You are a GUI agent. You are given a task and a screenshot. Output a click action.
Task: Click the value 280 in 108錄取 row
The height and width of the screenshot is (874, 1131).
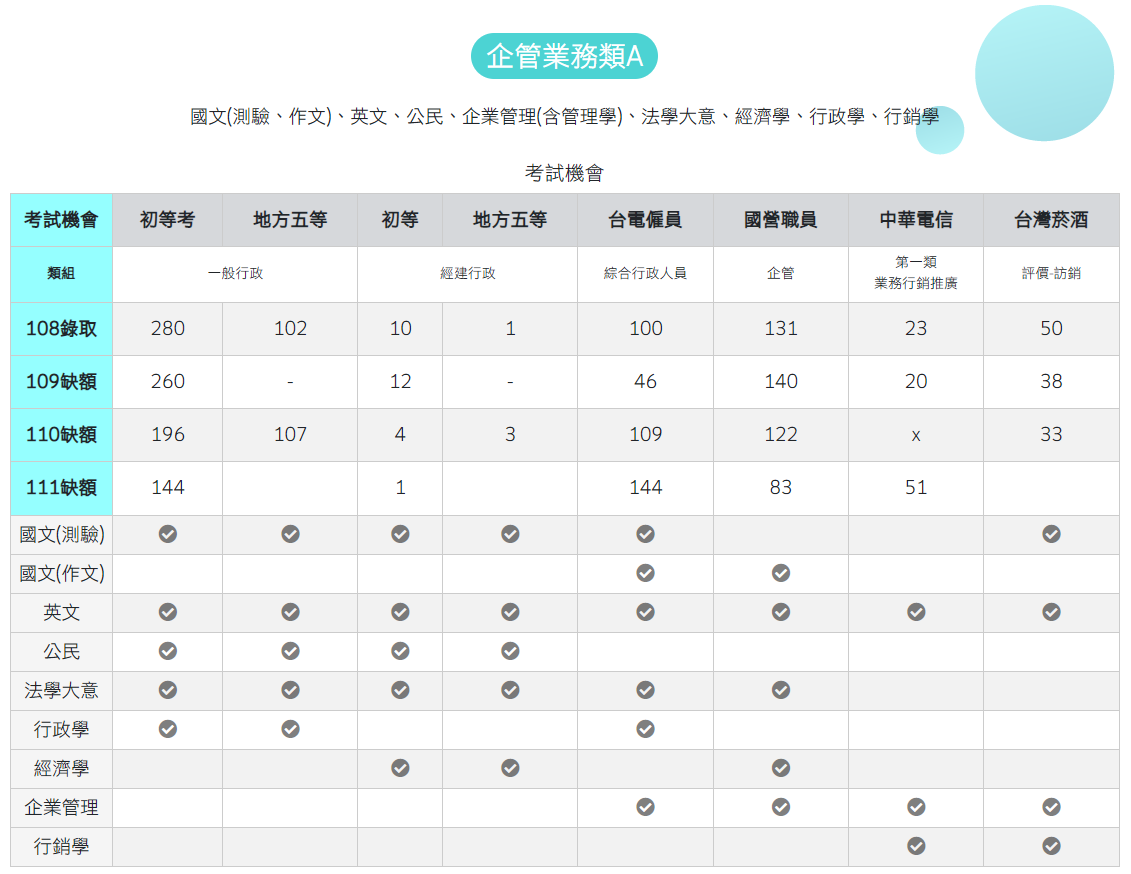click(168, 329)
